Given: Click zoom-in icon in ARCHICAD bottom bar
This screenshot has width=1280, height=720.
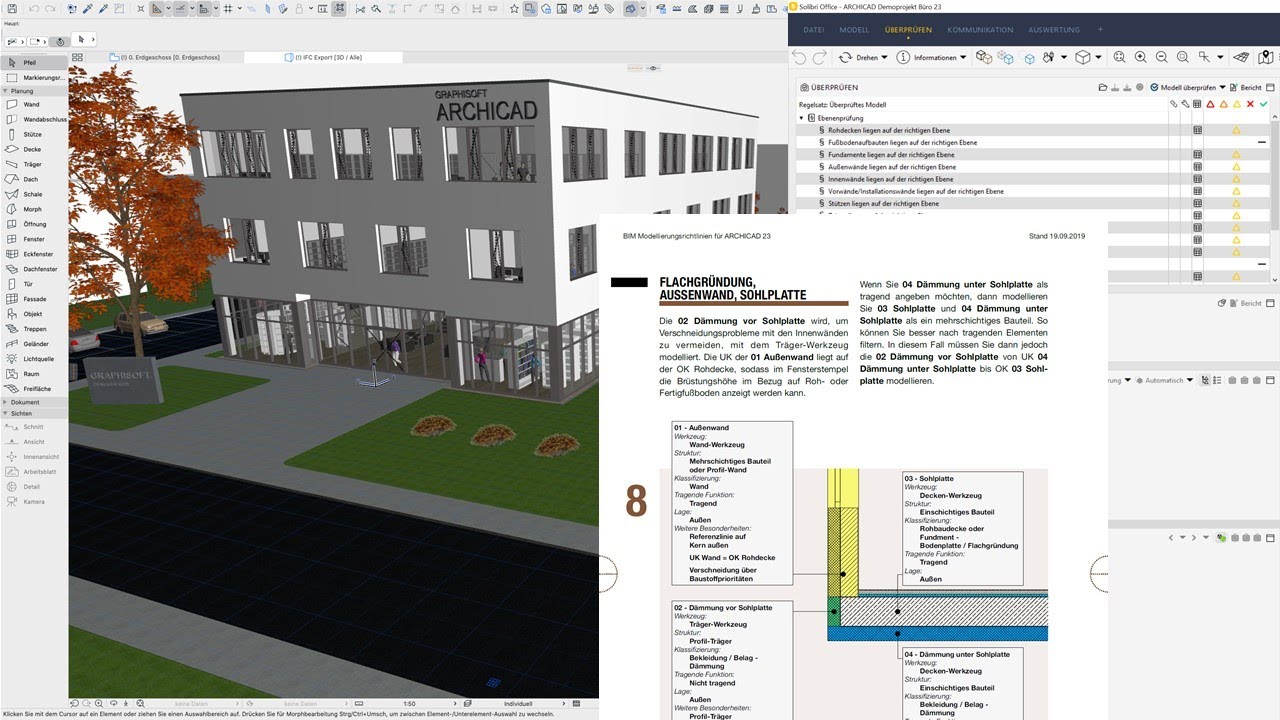Looking at the screenshot, I should tap(99, 703).
